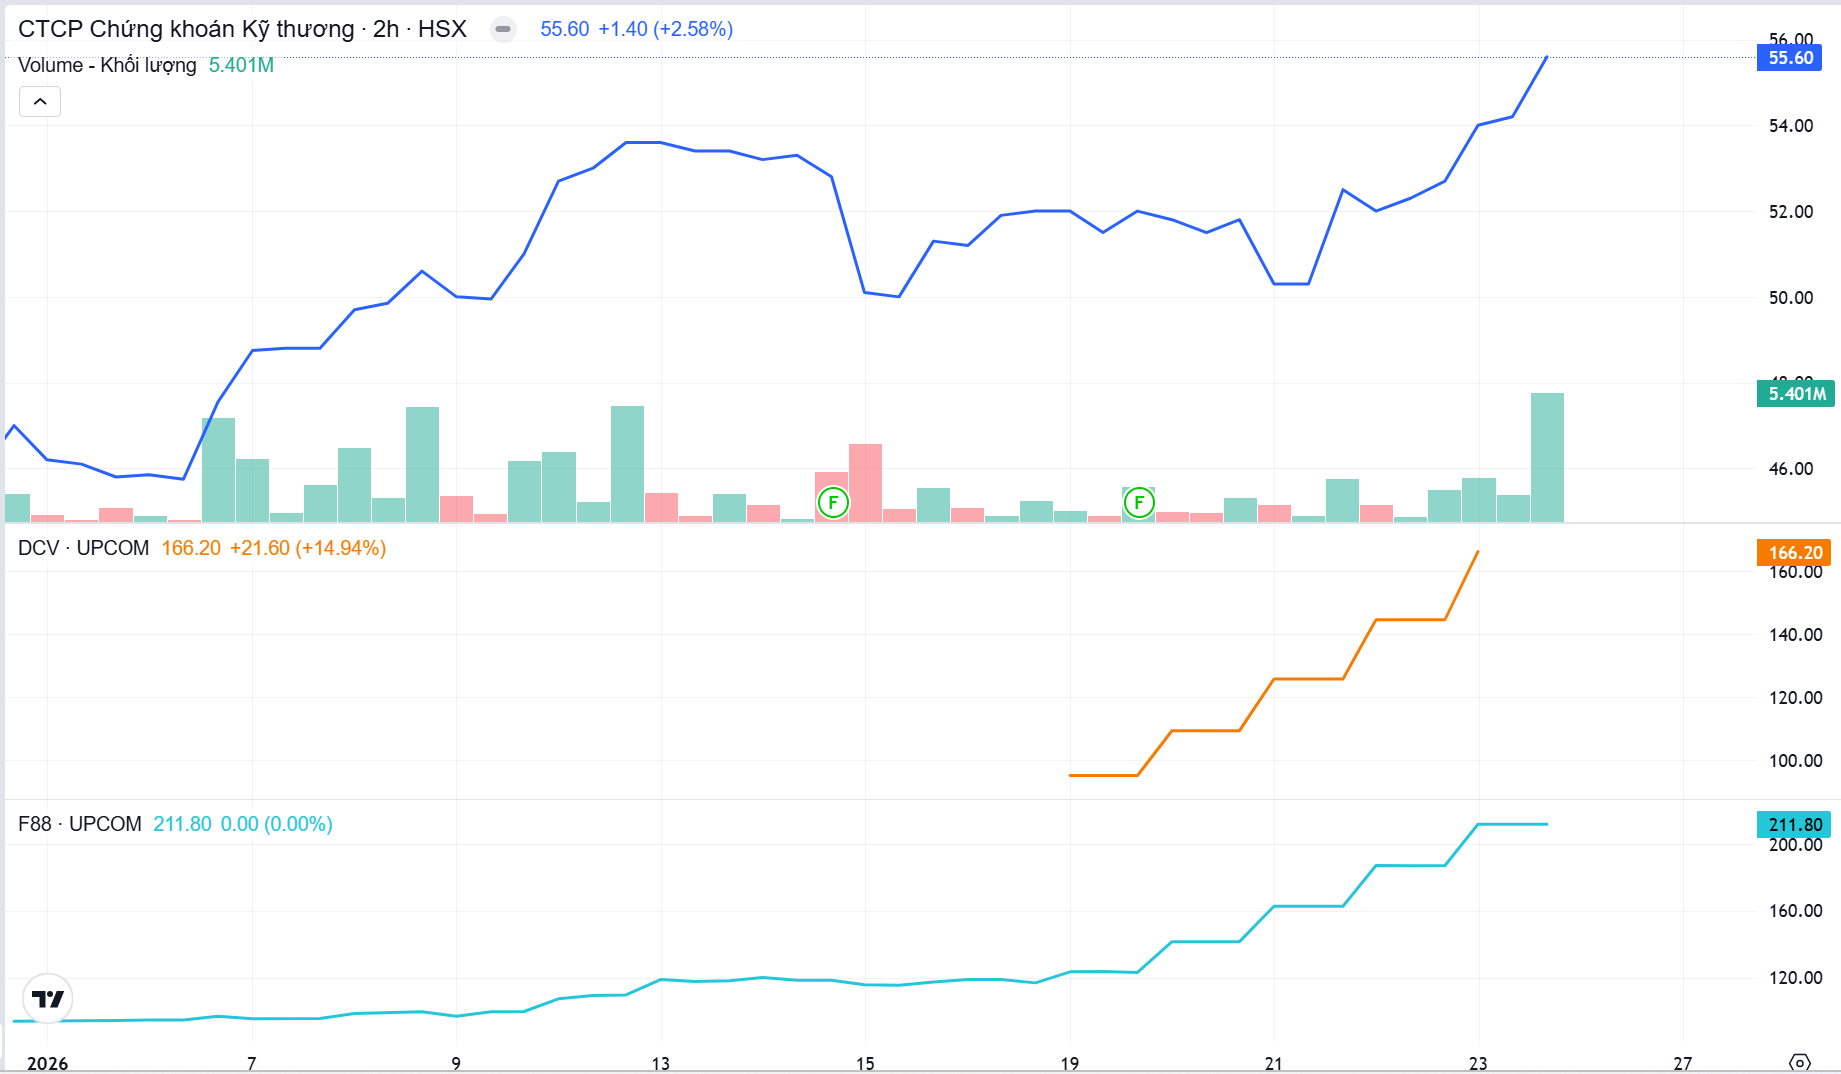This screenshot has height=1074, width=1841.
Task: Open the F event marker between 13 and 15
Action: point(833,502)
